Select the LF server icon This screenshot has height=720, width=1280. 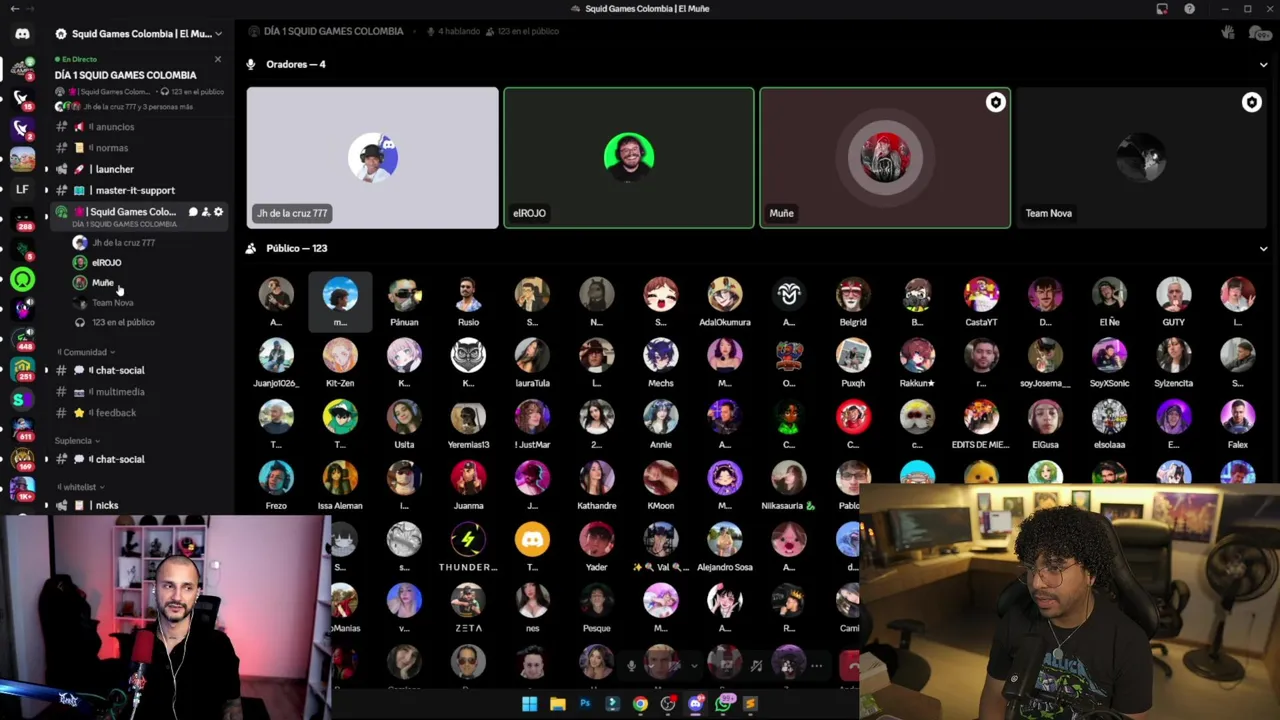22,189
